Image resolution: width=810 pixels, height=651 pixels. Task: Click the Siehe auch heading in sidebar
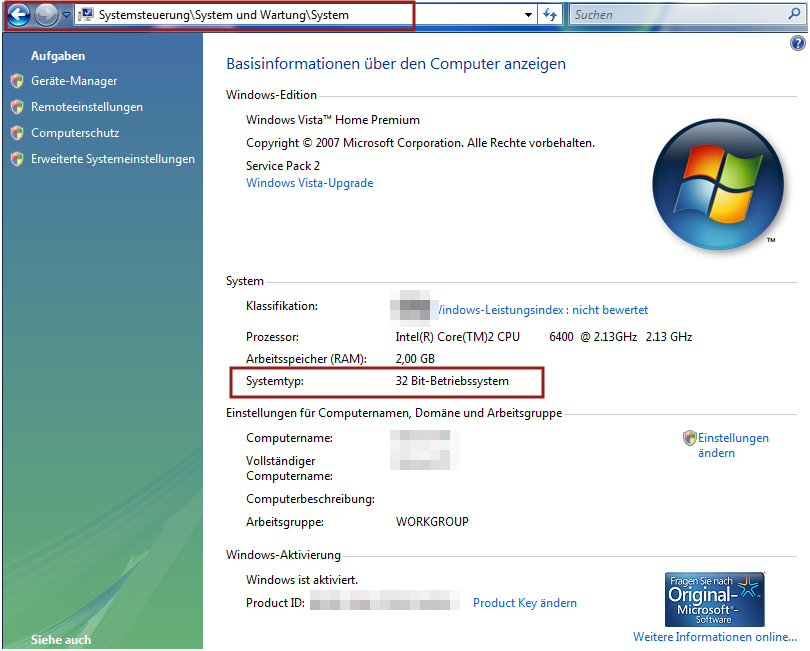[60, 640]
